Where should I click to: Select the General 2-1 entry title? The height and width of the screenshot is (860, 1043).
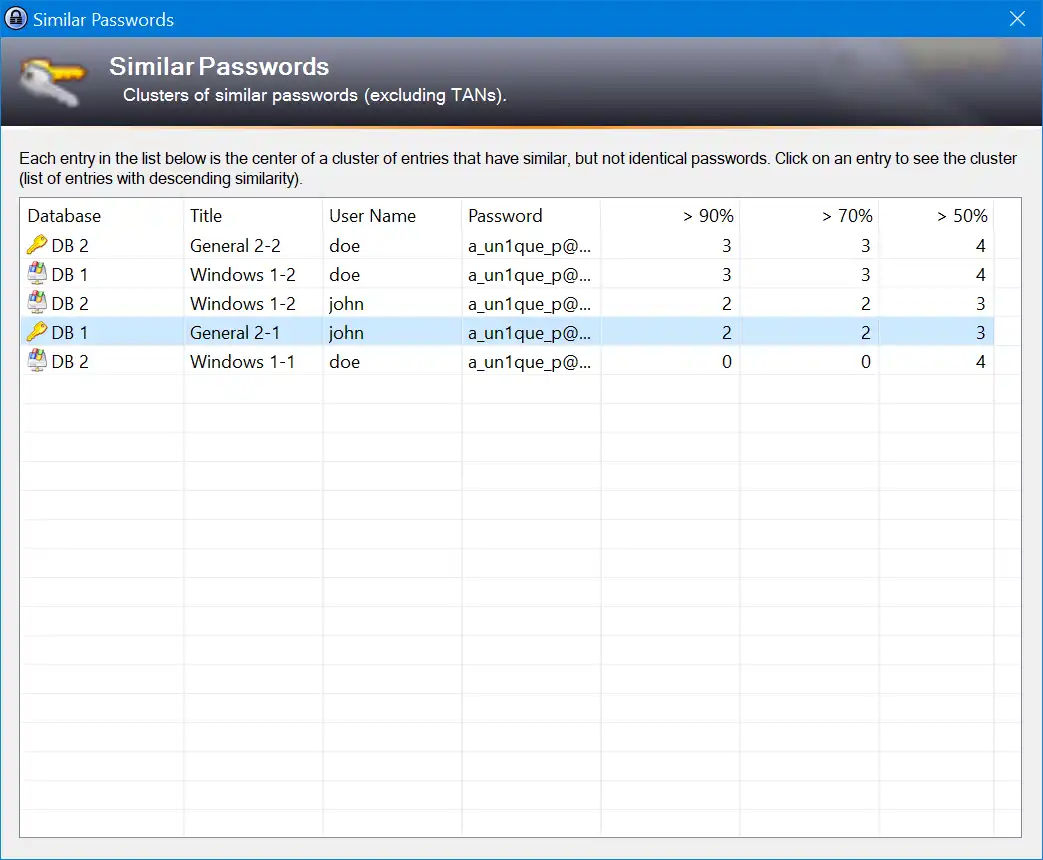click(235, 333)
